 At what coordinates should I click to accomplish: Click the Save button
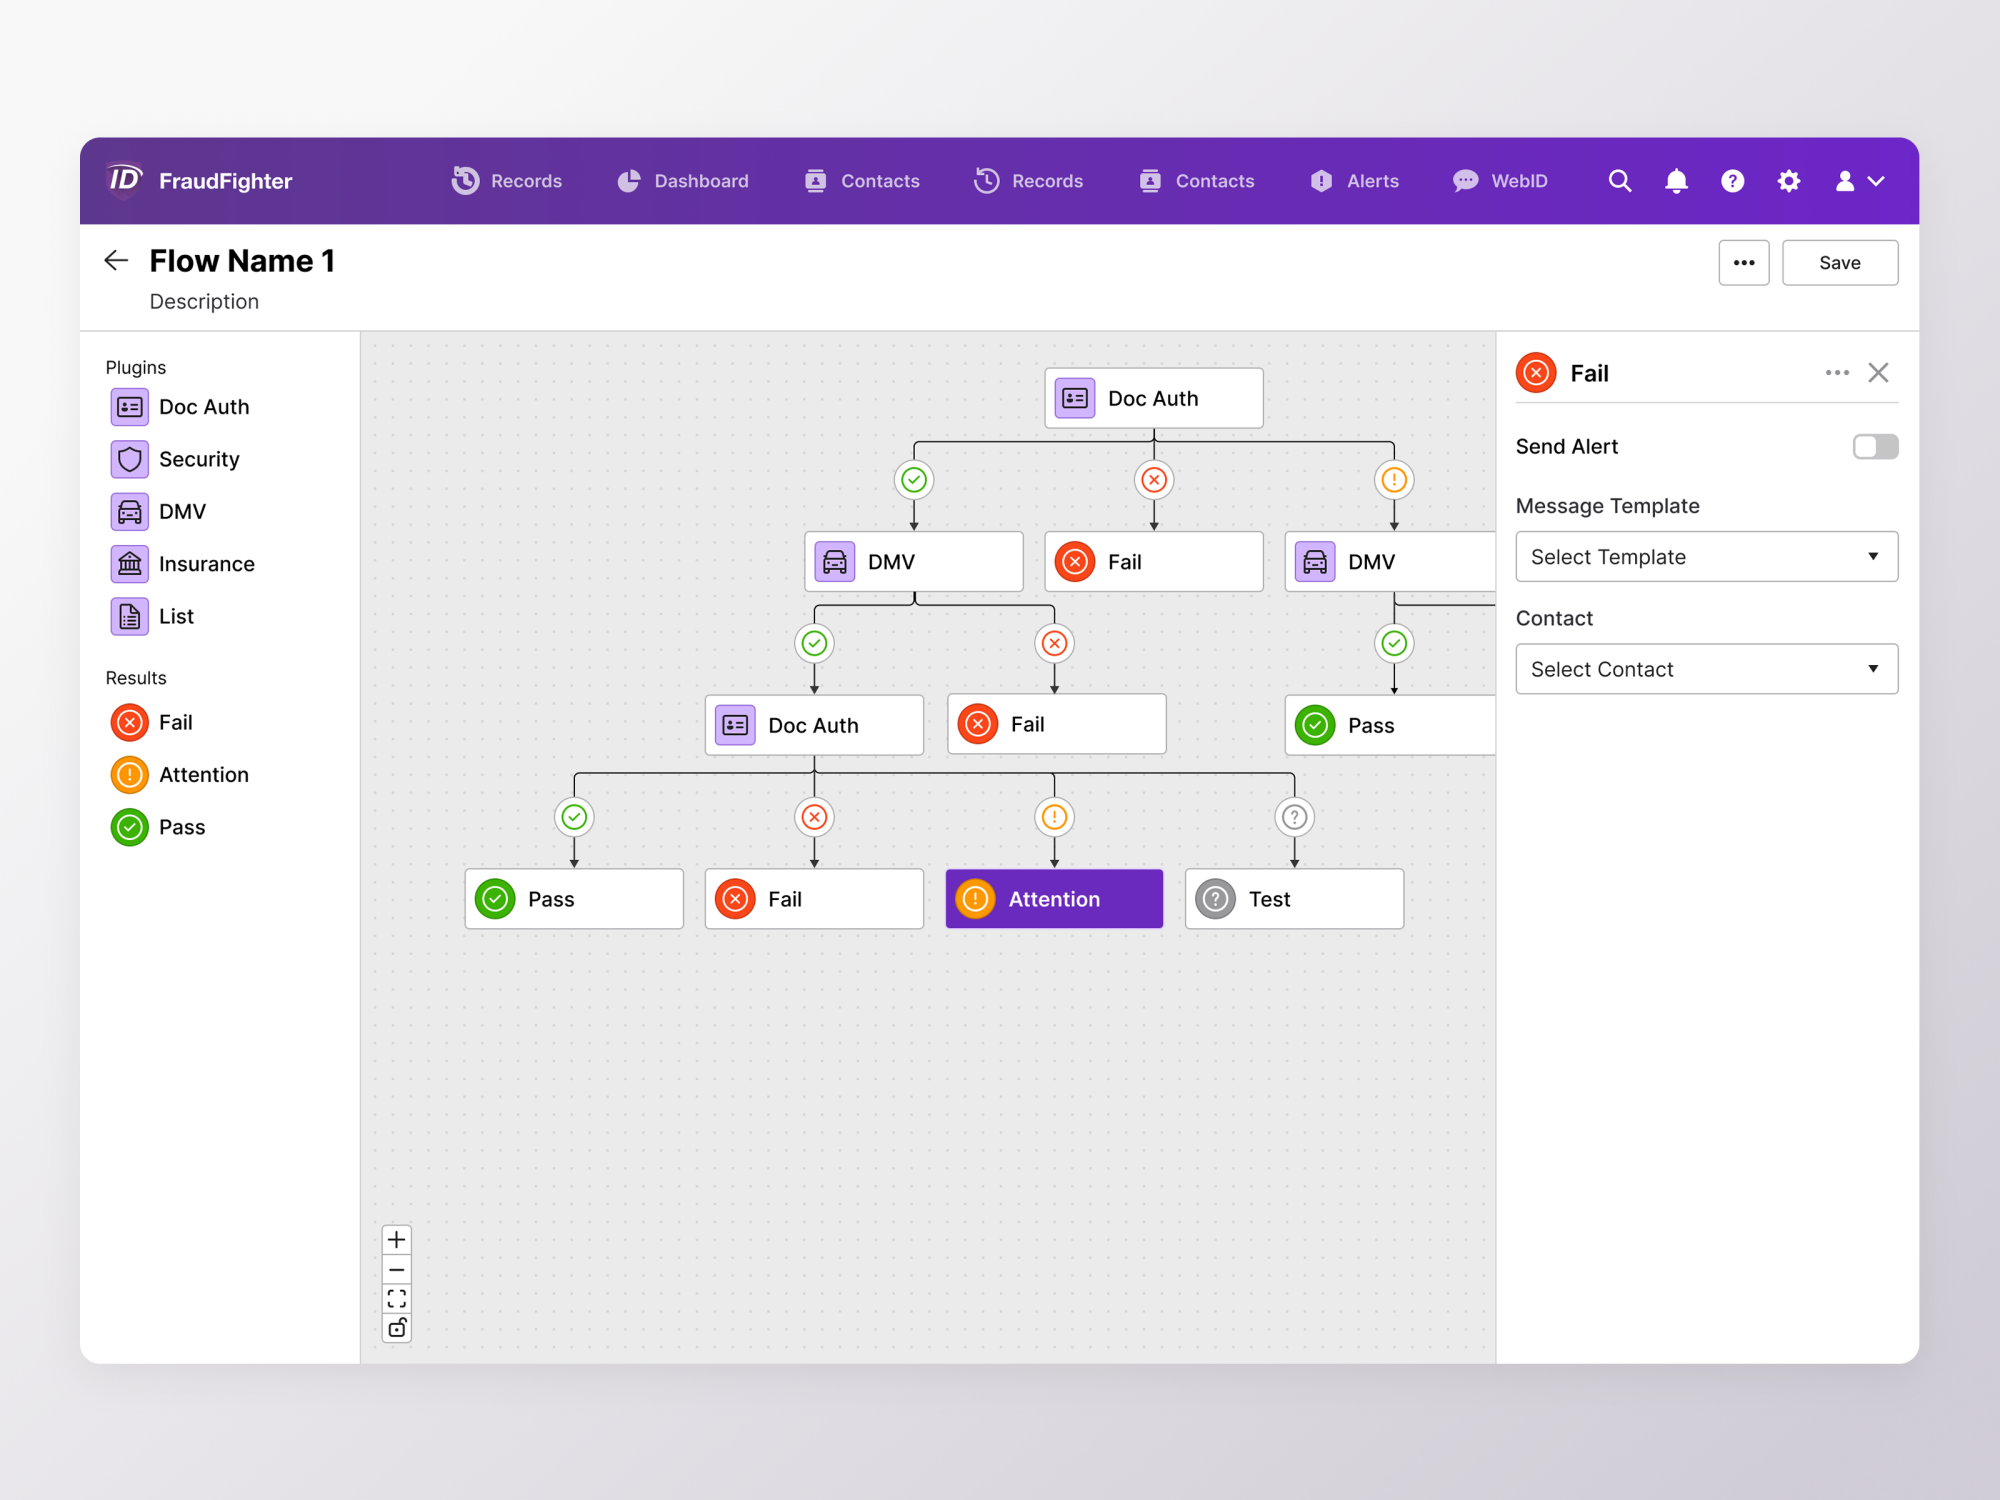click(1839, 263)
